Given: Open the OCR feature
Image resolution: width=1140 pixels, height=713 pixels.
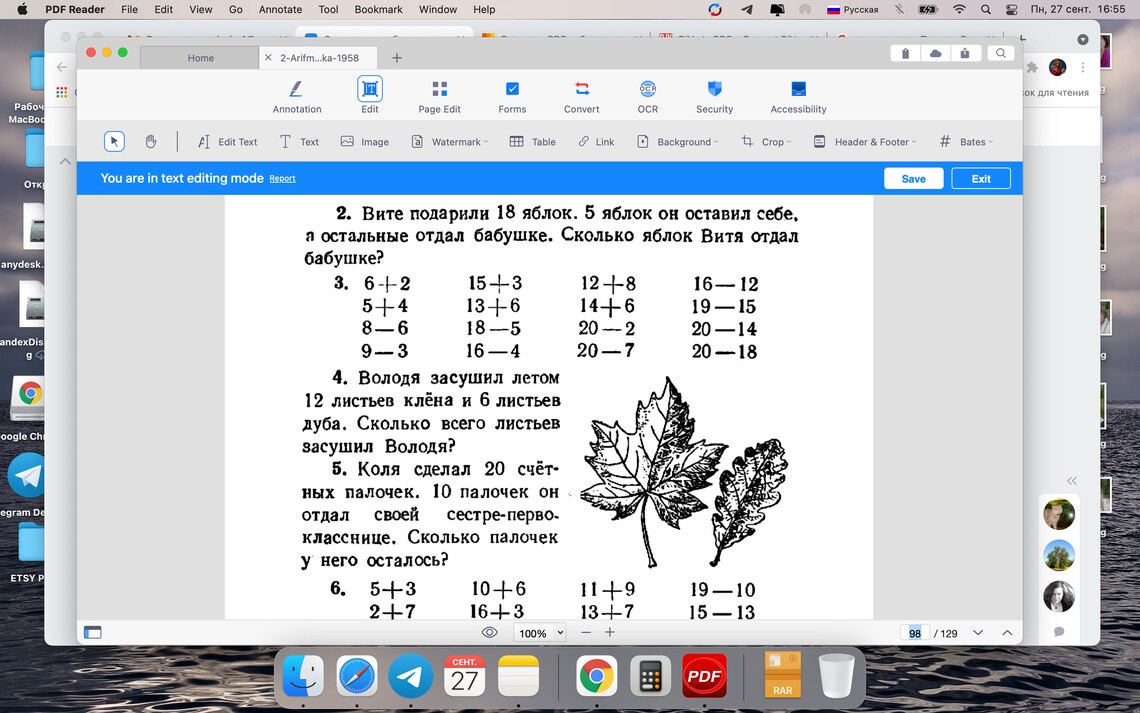Looking at the screenshot, I should 647,95.
